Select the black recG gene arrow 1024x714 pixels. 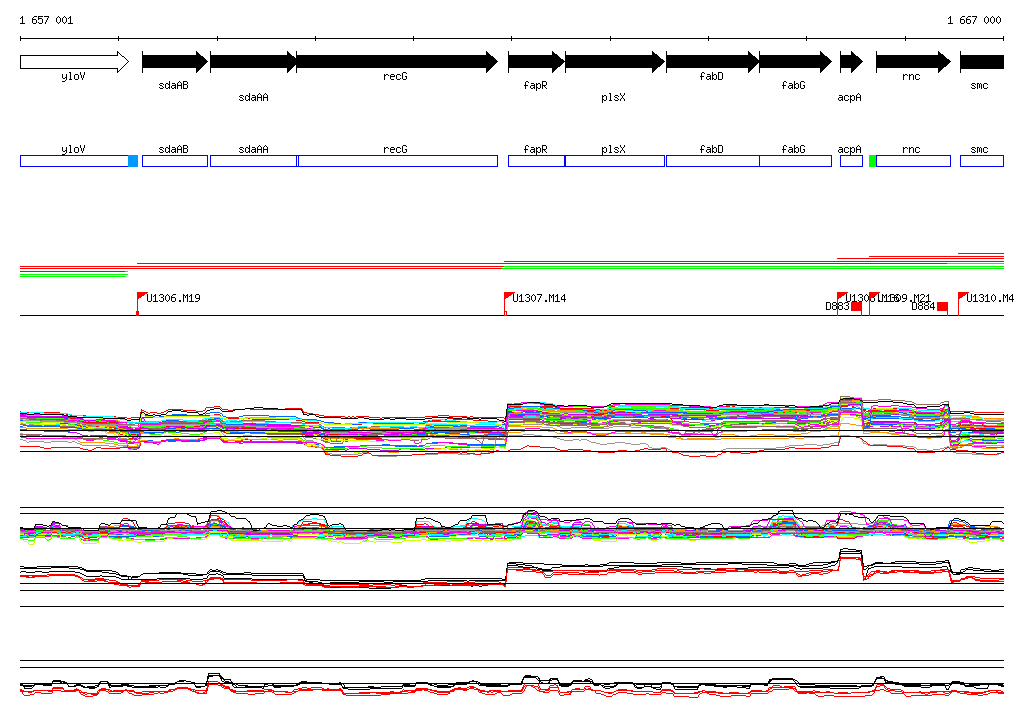click(396, 62)
